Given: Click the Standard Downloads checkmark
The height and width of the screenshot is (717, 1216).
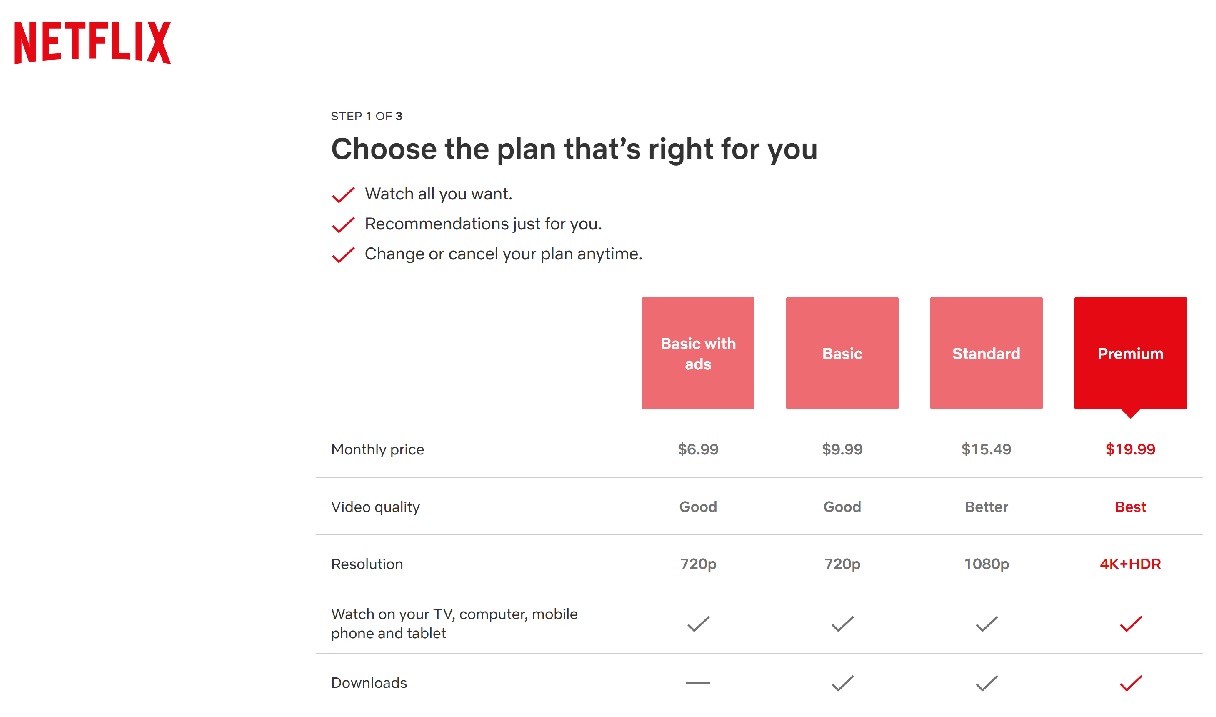Looking at the screenshot, I should coord(986,683).
